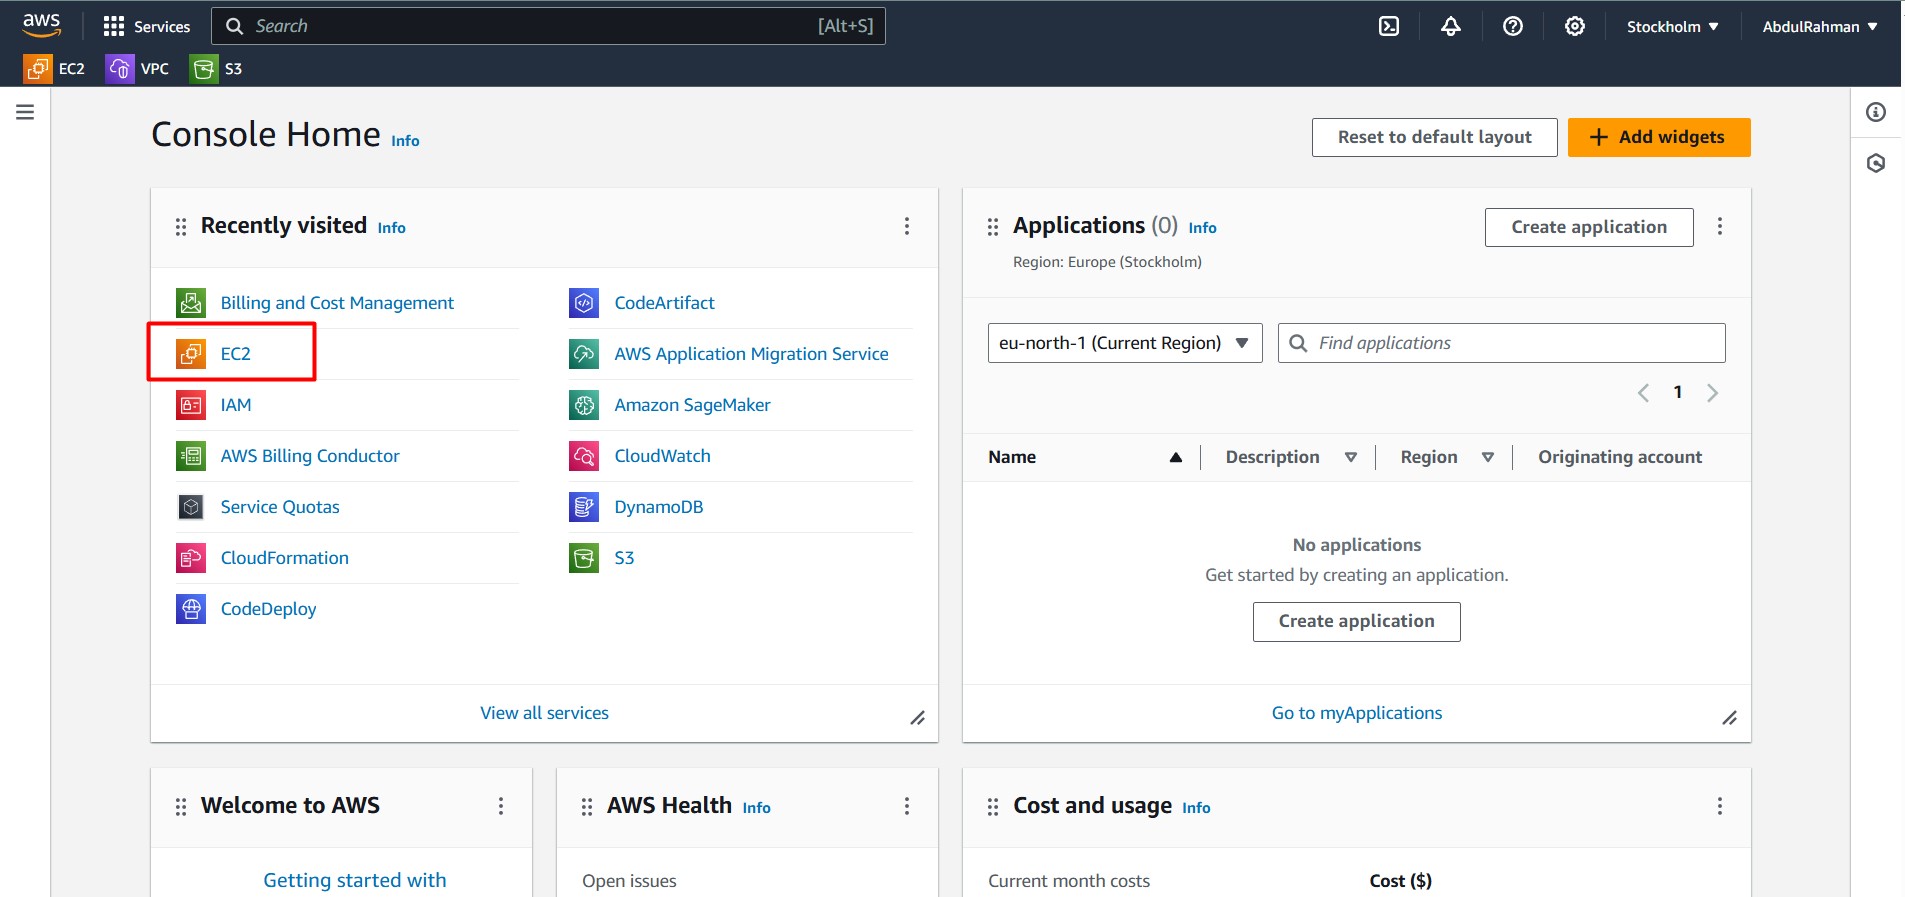
Task: Open the Services grid menu
Action: pos(147,27)
